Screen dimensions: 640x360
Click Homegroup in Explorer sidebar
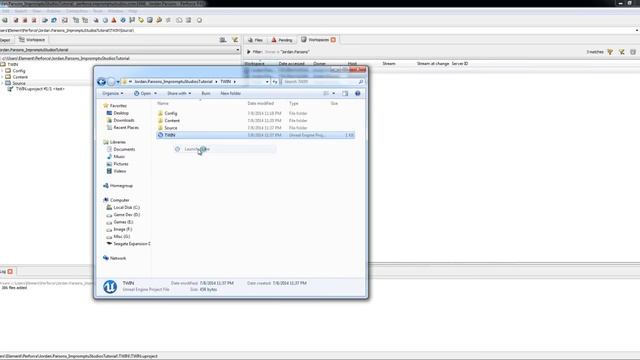click(x=118, y=186)
